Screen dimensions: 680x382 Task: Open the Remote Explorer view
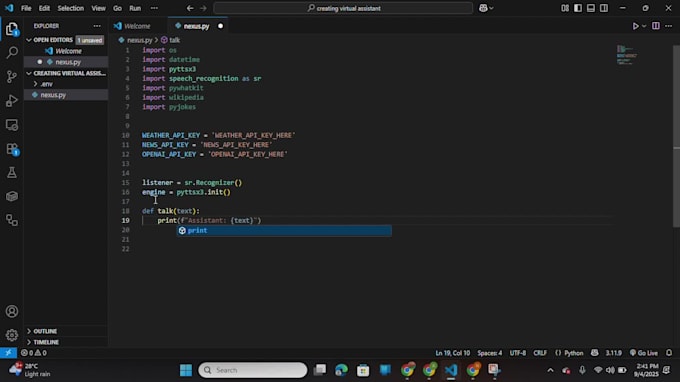[x=12, y=125]
